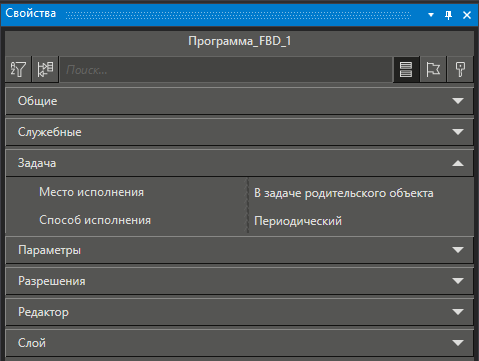Click into the Поиск search field
Screen dimensions: 479x361
point(226,69)
